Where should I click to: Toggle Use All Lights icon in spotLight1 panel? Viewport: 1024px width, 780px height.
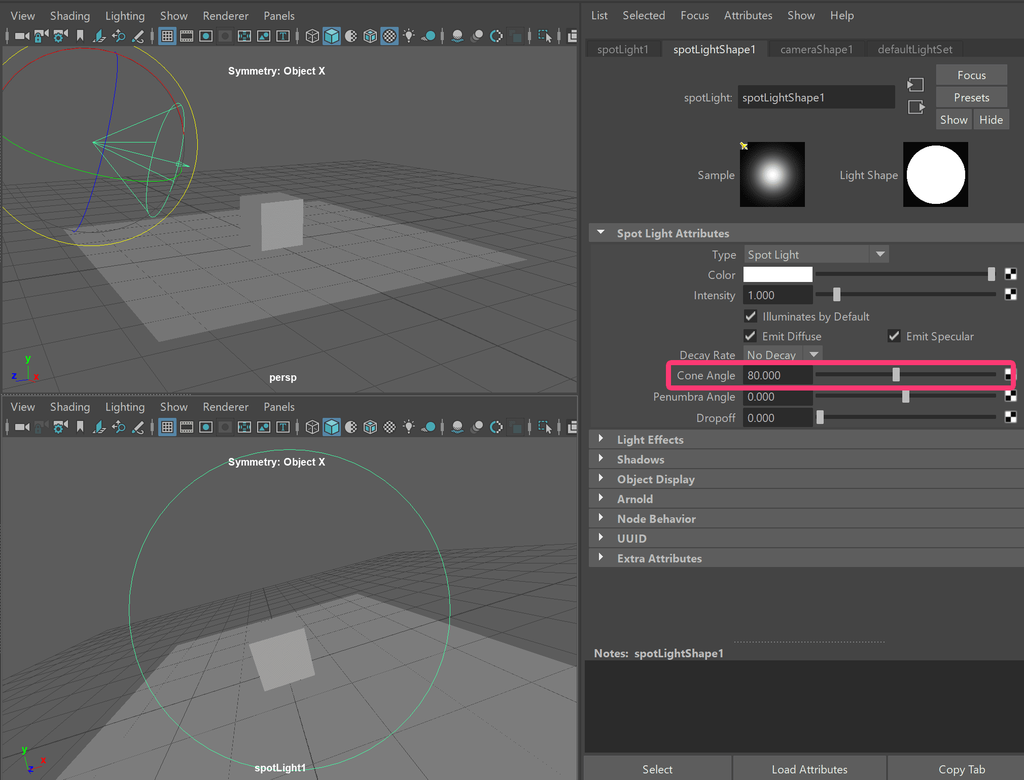click(409, 427)
